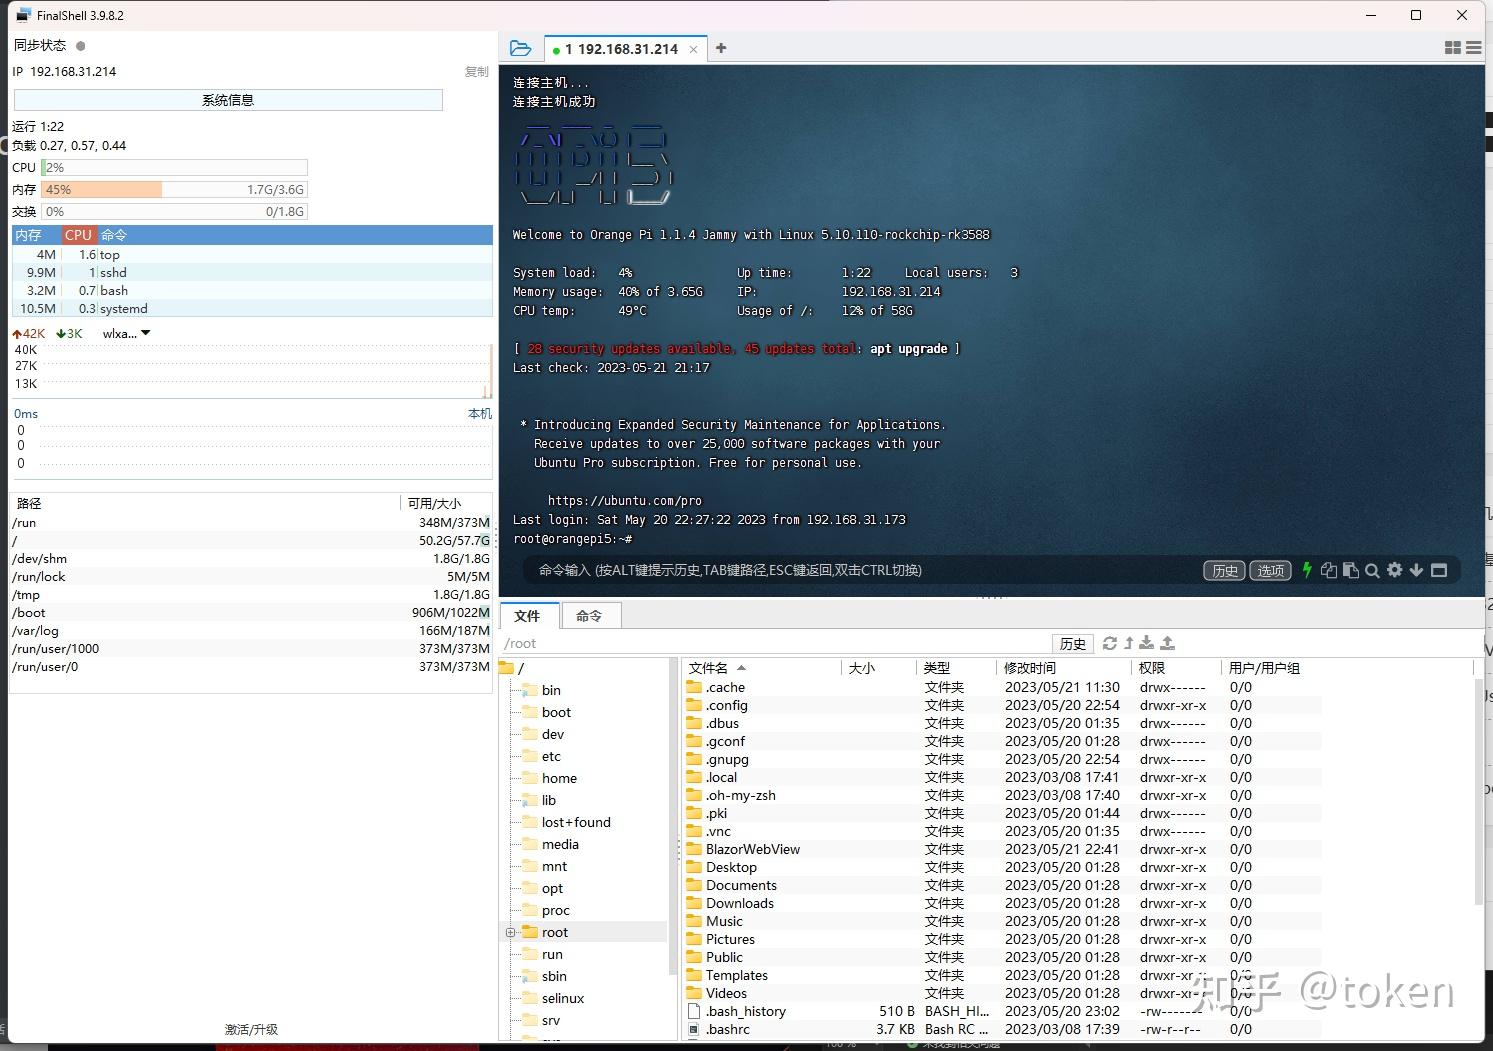Viewport: 1493px width, 1051px height.
Task: Refresh the /root file list
Action: [1109, 643]
